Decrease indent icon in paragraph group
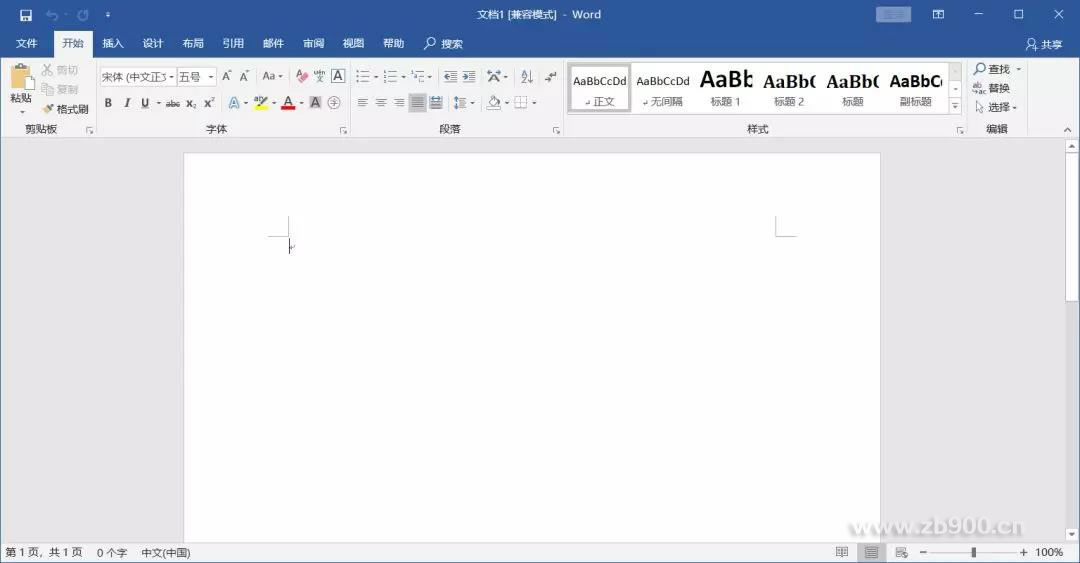Image resolution: width=1080 pixels, height=563 pixels. click(450, 76)
